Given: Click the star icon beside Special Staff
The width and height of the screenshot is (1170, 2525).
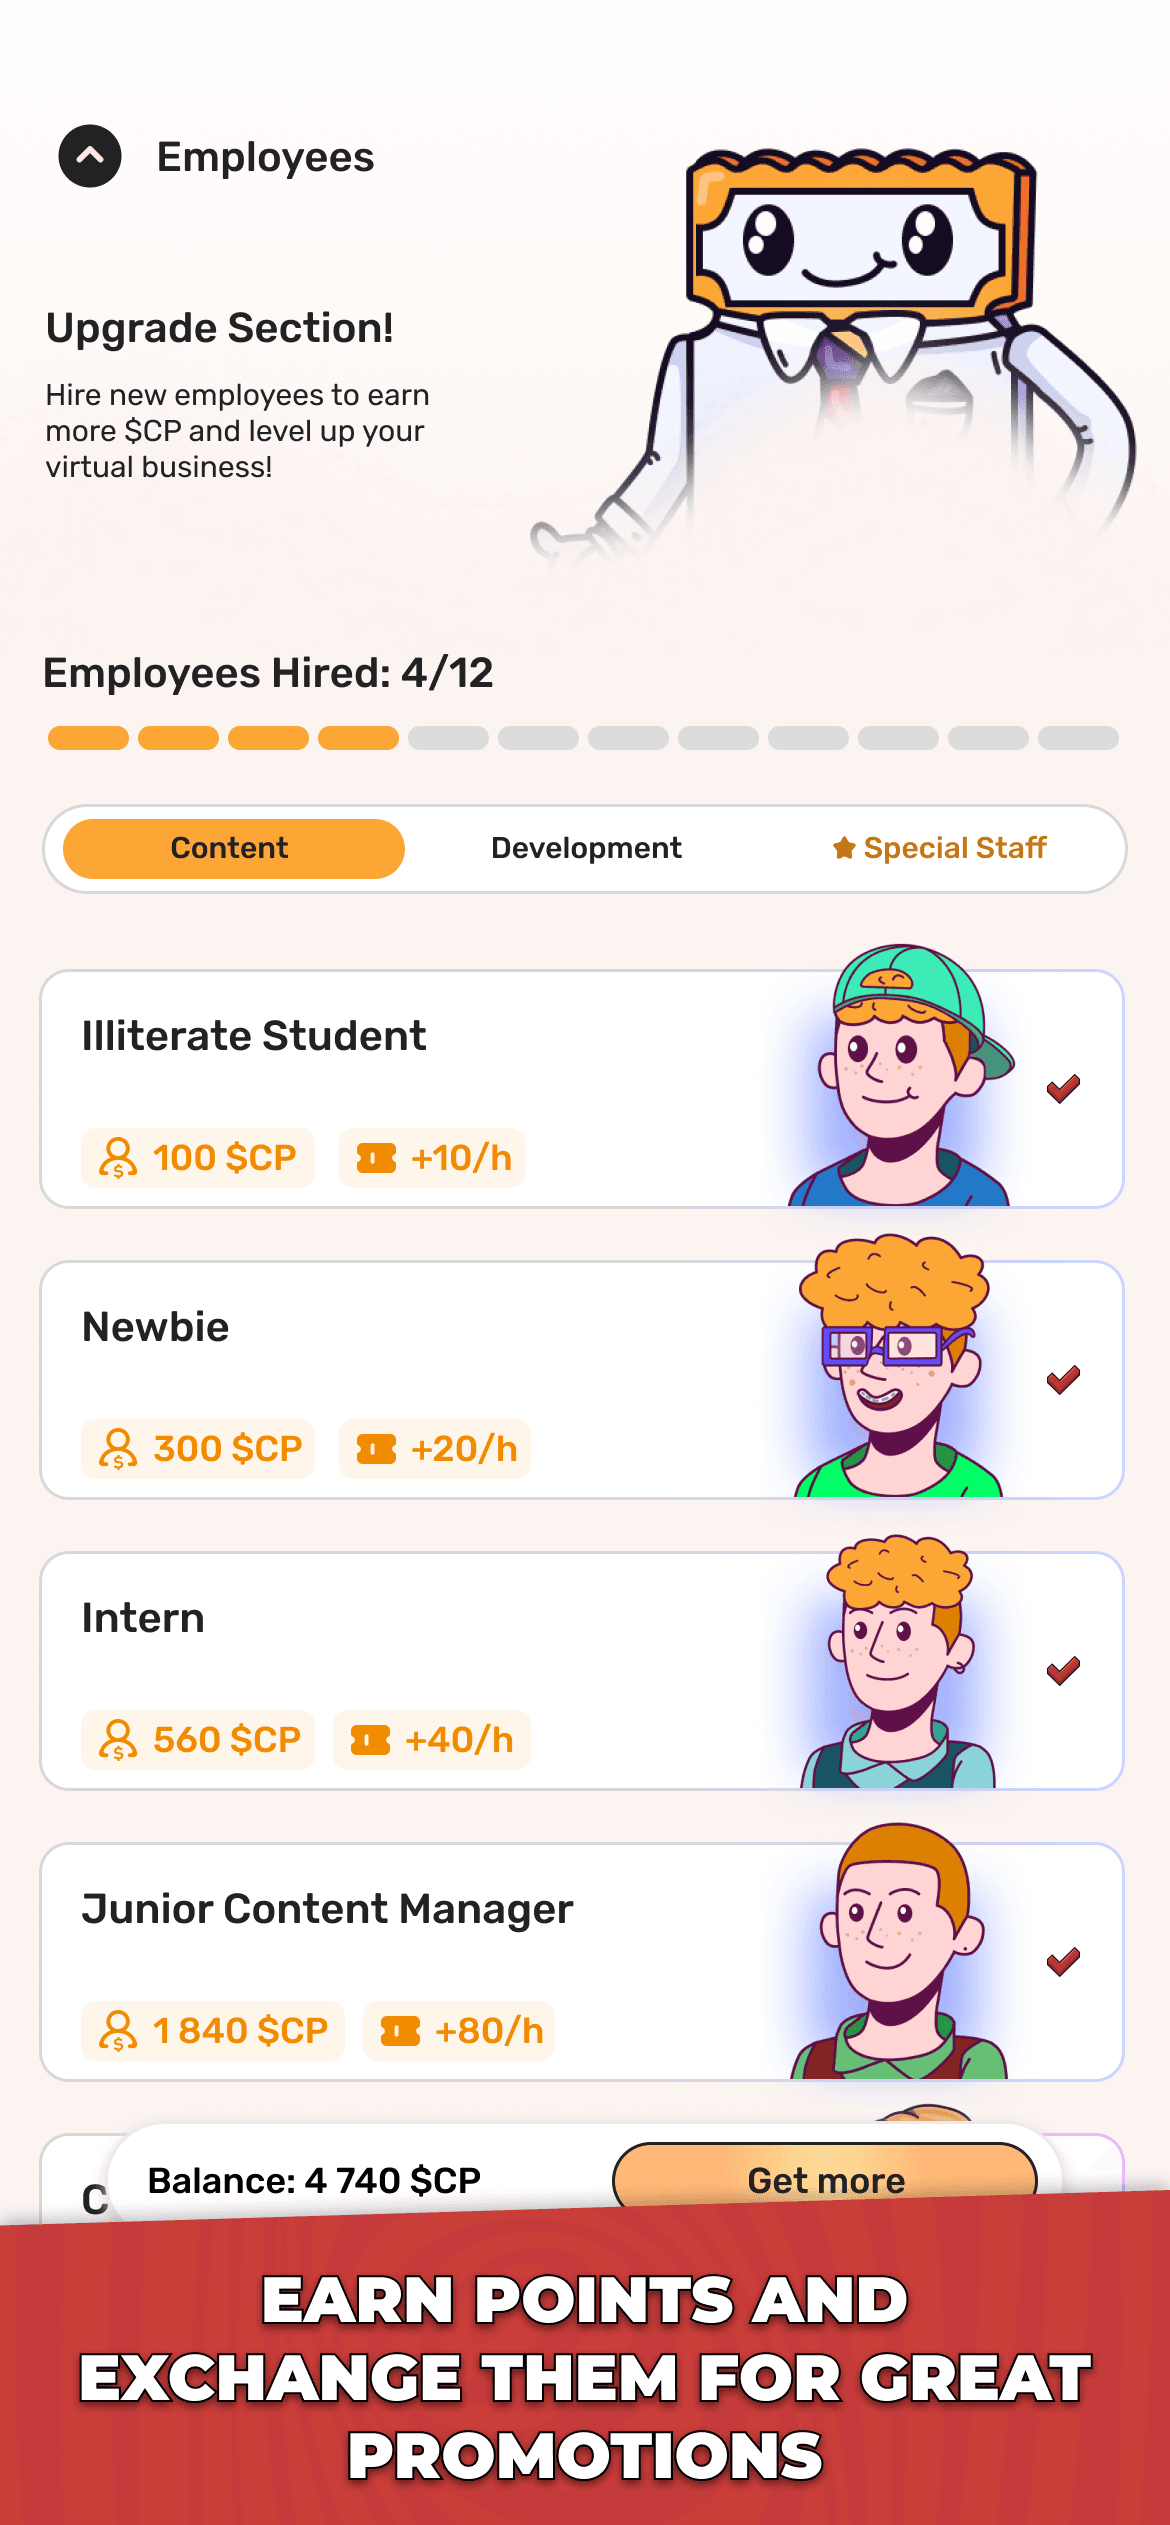Looking at the screenshot, I should pyautogui.click(x=844, y=848).
